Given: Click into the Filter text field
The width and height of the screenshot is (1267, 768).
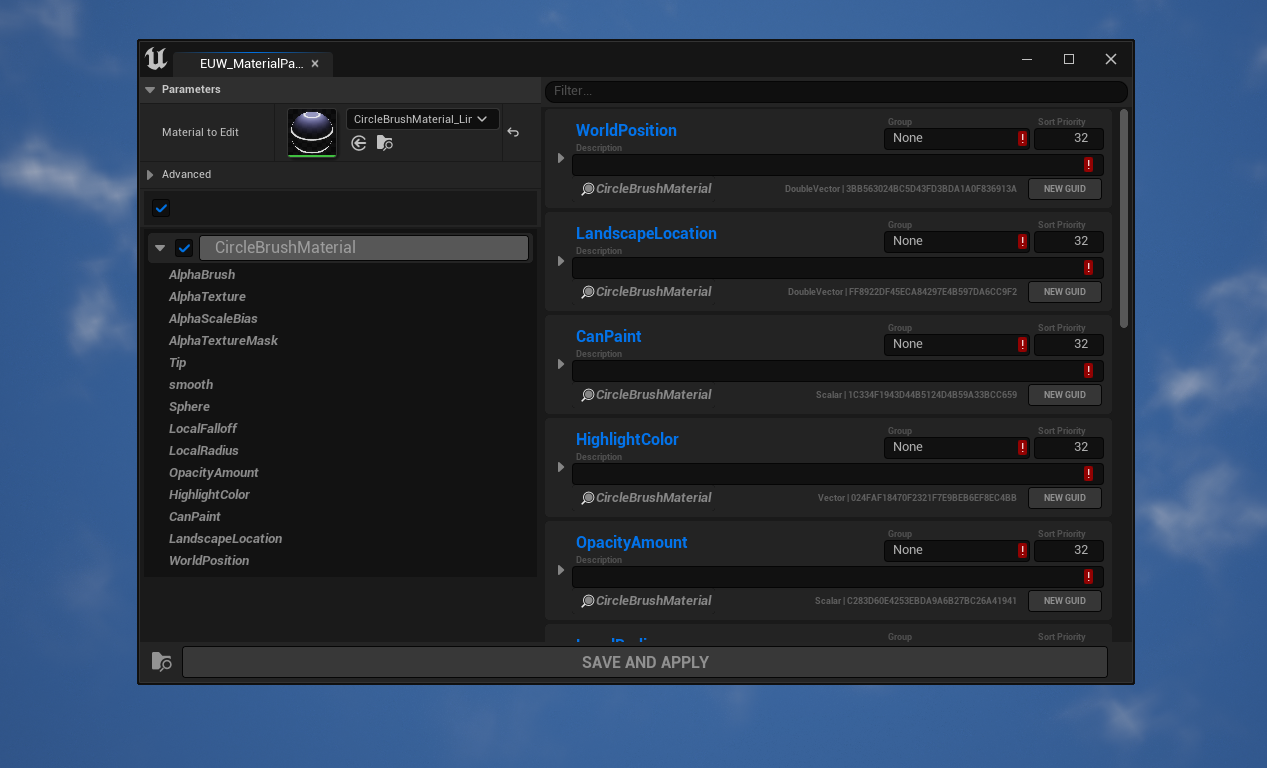Looking at the screenshot, I should click(835, 90).
